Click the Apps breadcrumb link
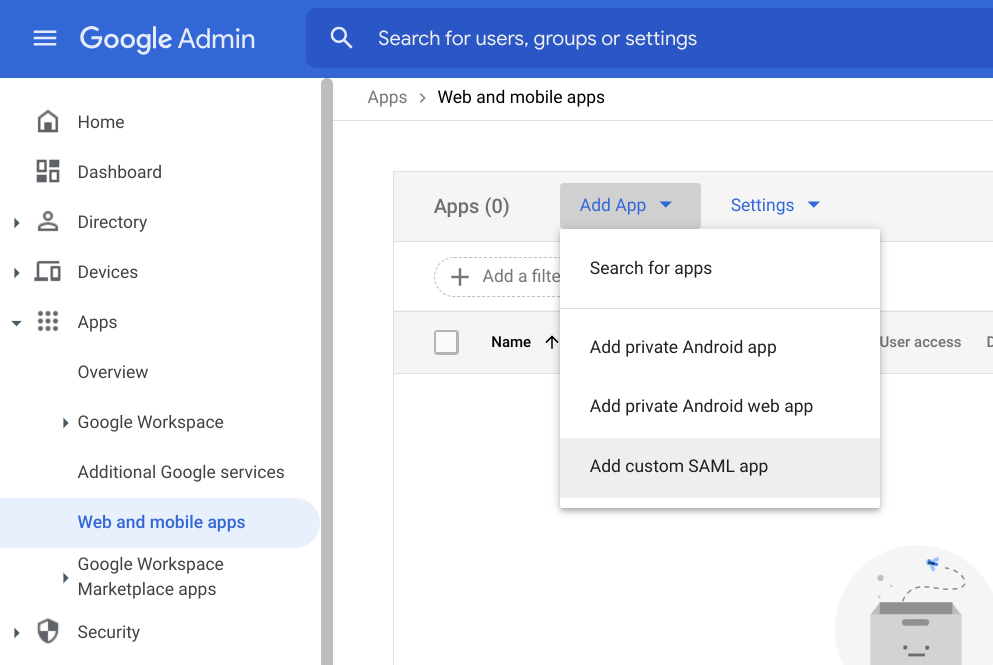 387,98
